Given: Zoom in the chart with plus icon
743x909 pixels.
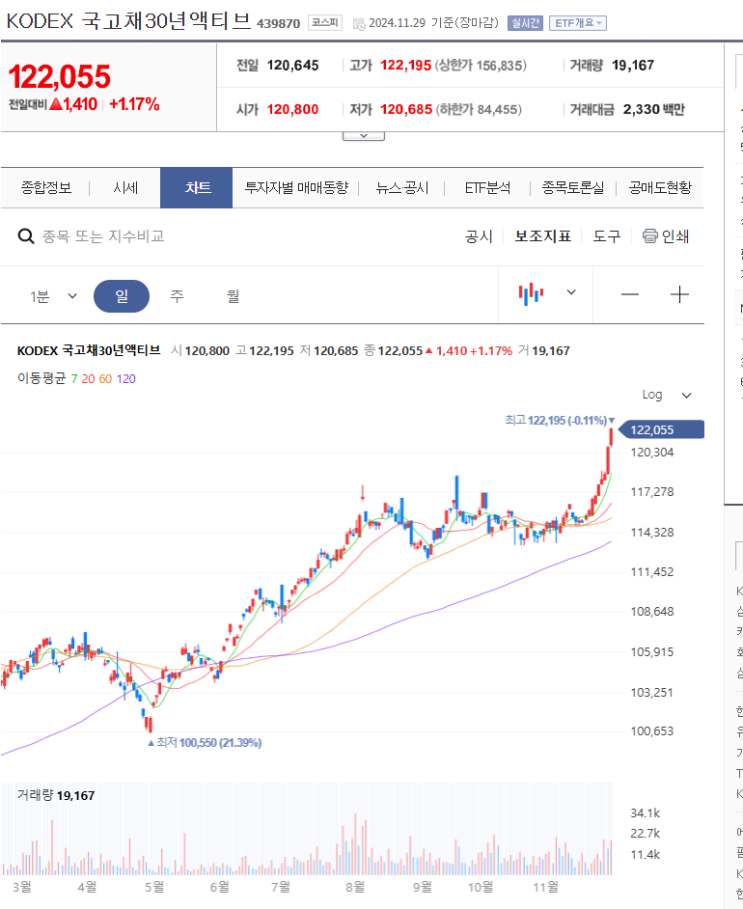Looking at the screenshot, I should coord(679,294).
